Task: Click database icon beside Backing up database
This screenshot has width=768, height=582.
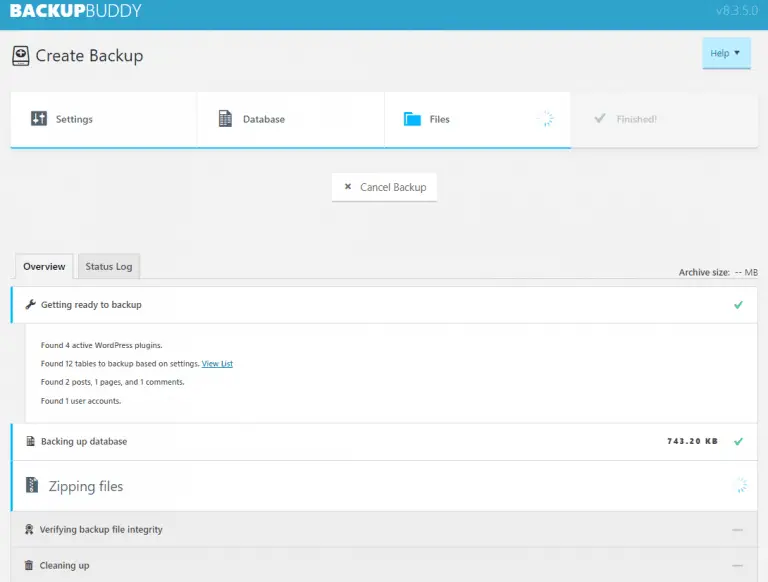Action: pos(30,441)
